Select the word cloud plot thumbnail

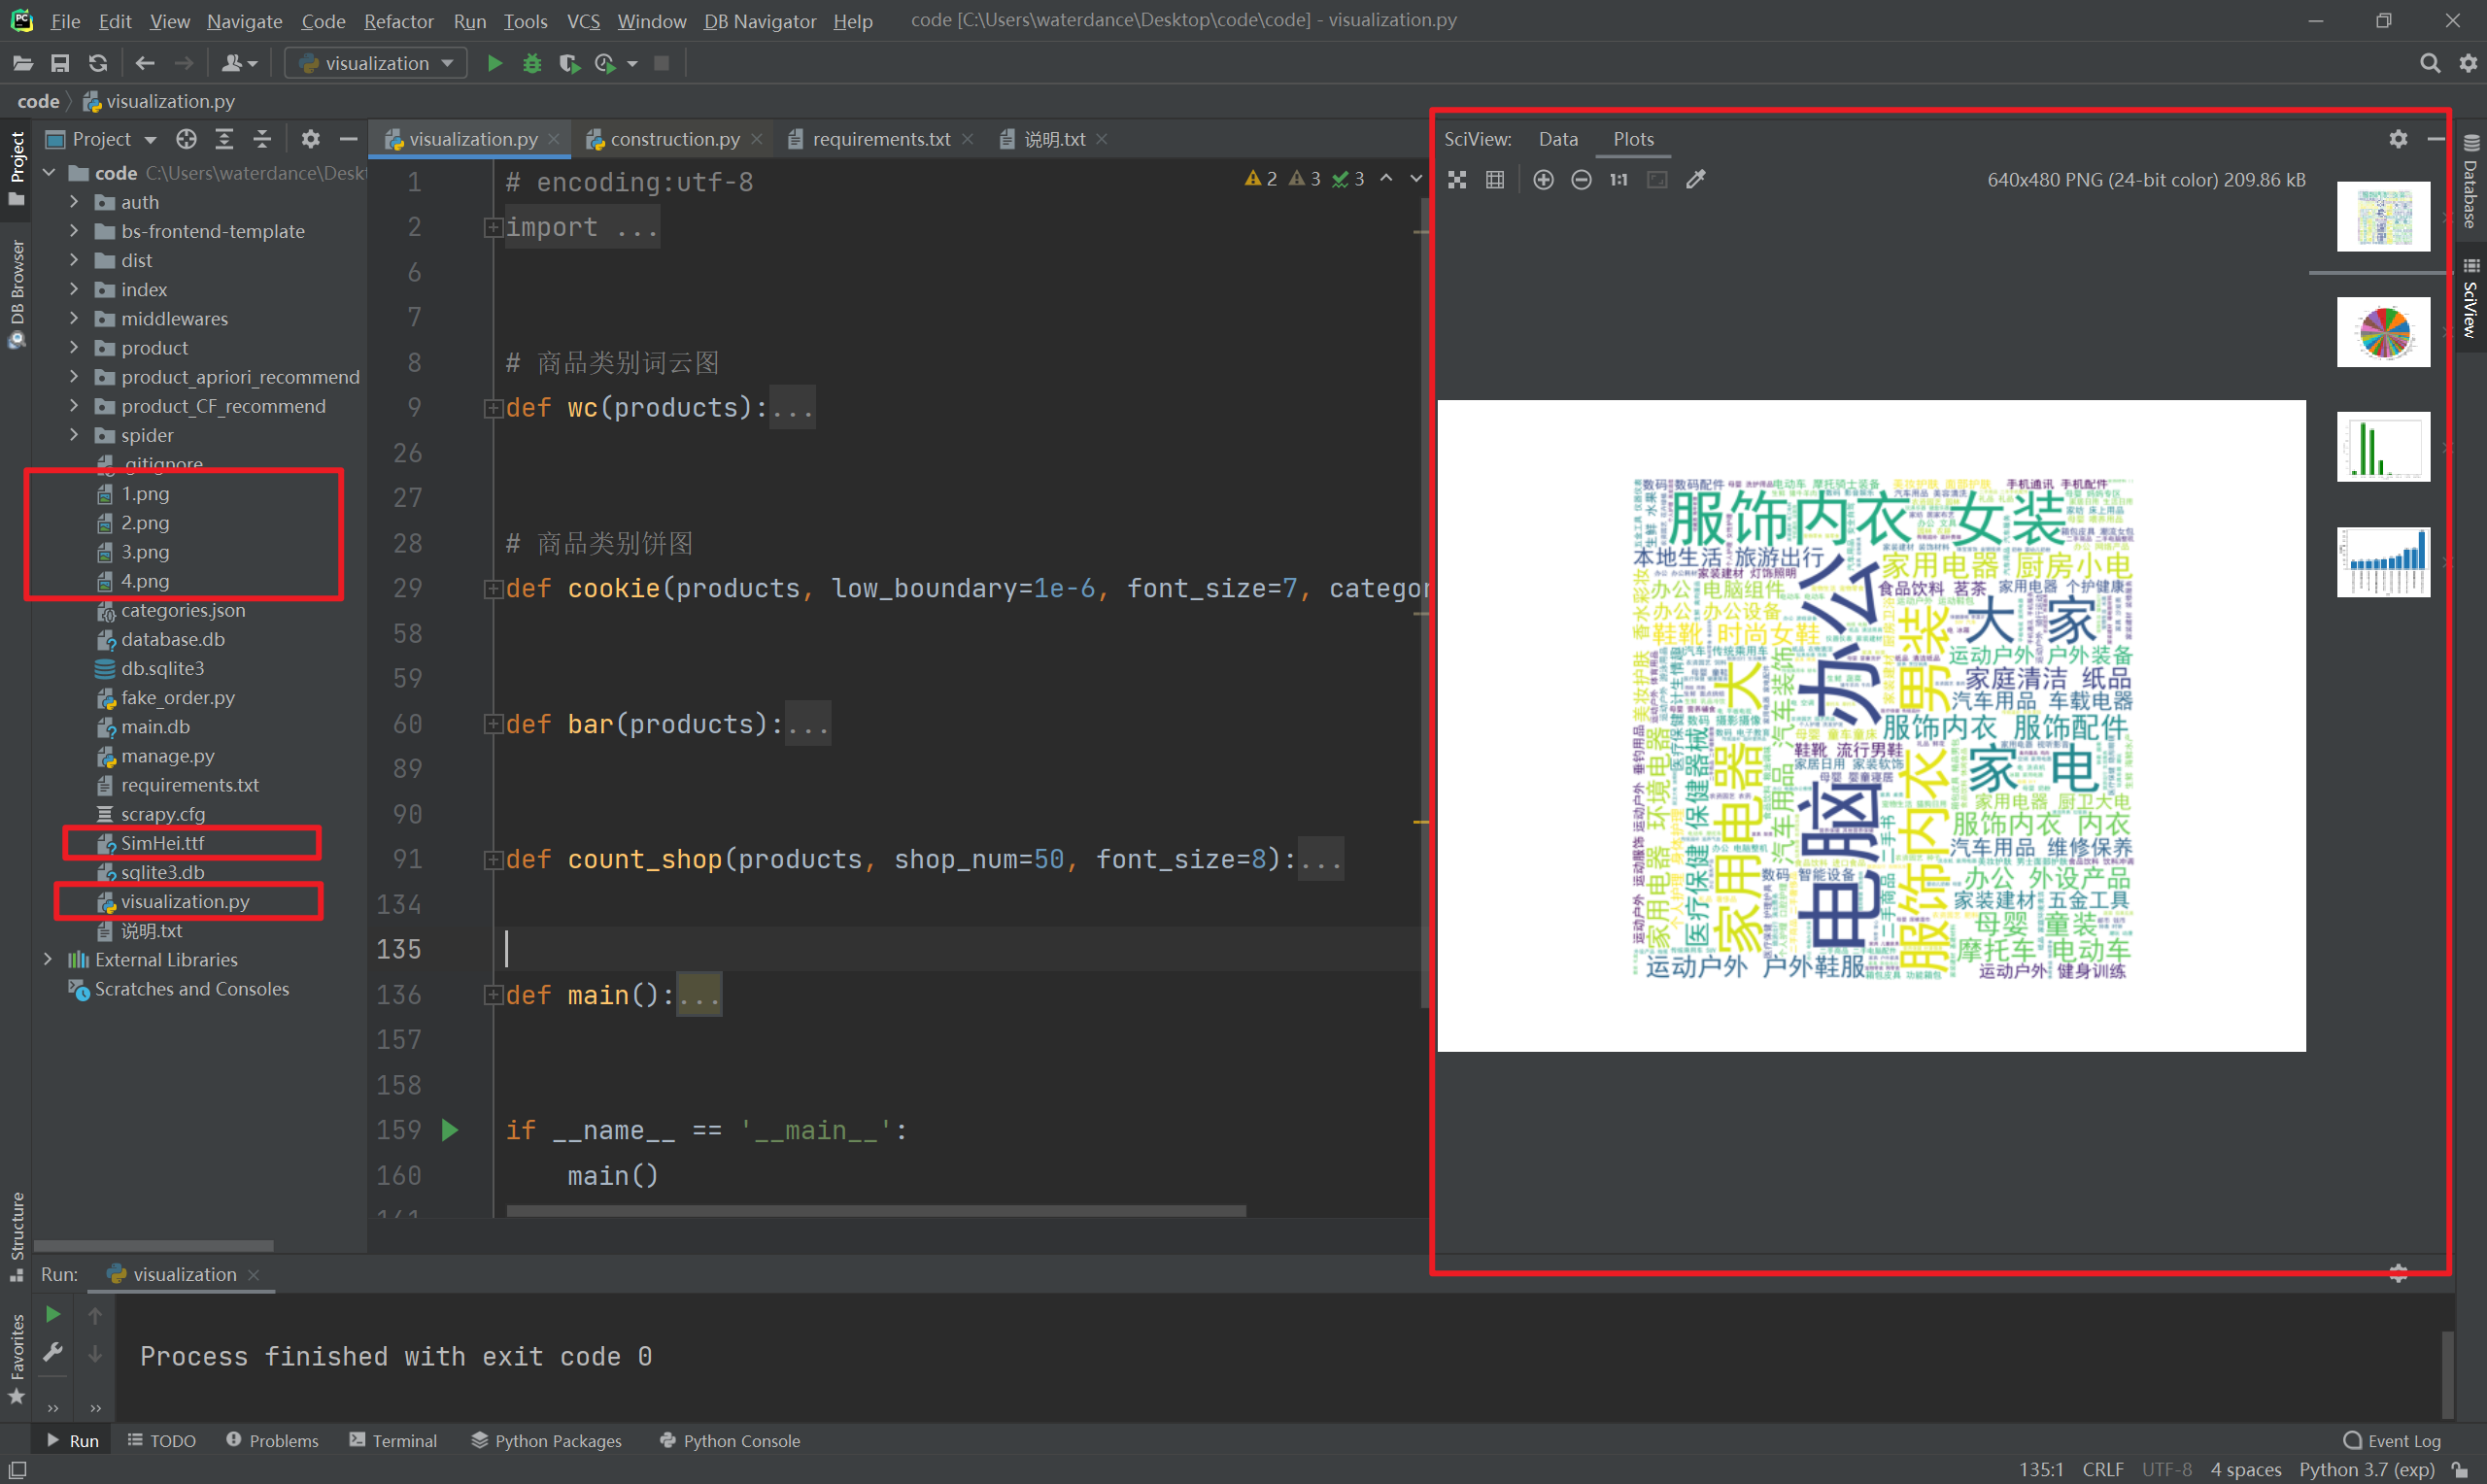[x=2383, y=216]
